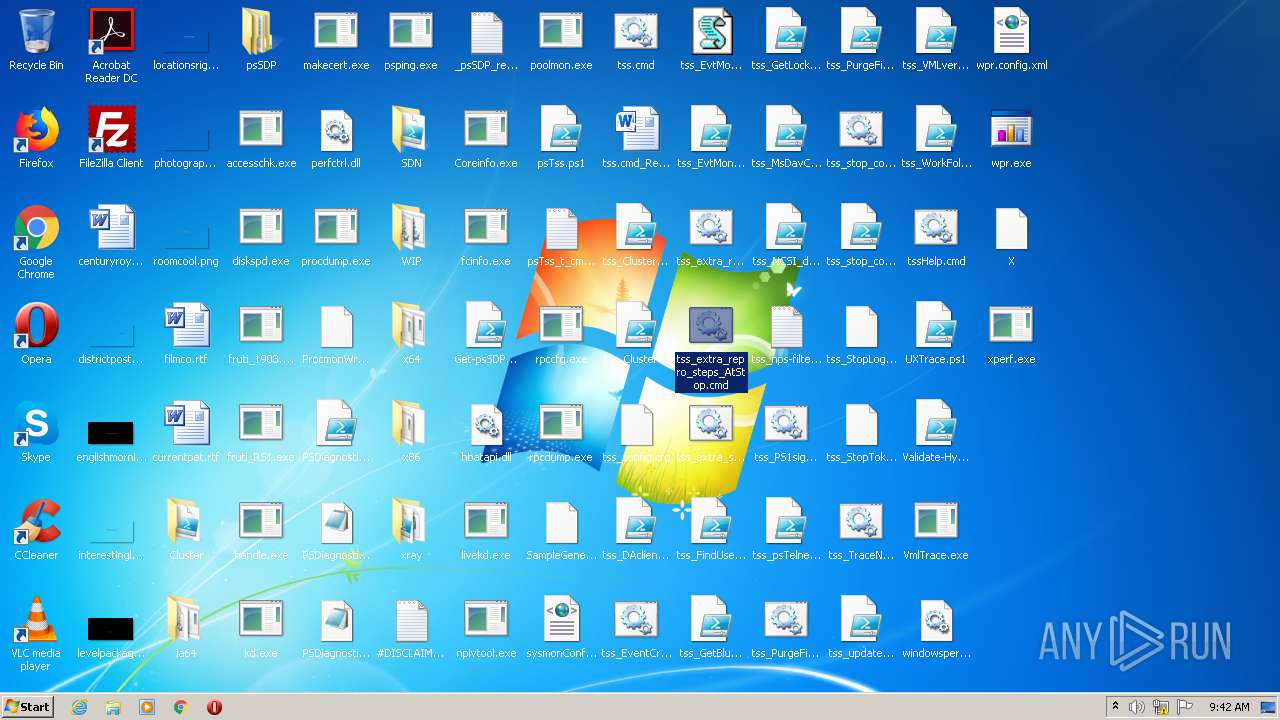The width and height of the screenshot is (1280, 720).
Task: Select VLC media player shortcut
Action: point(36,621)
